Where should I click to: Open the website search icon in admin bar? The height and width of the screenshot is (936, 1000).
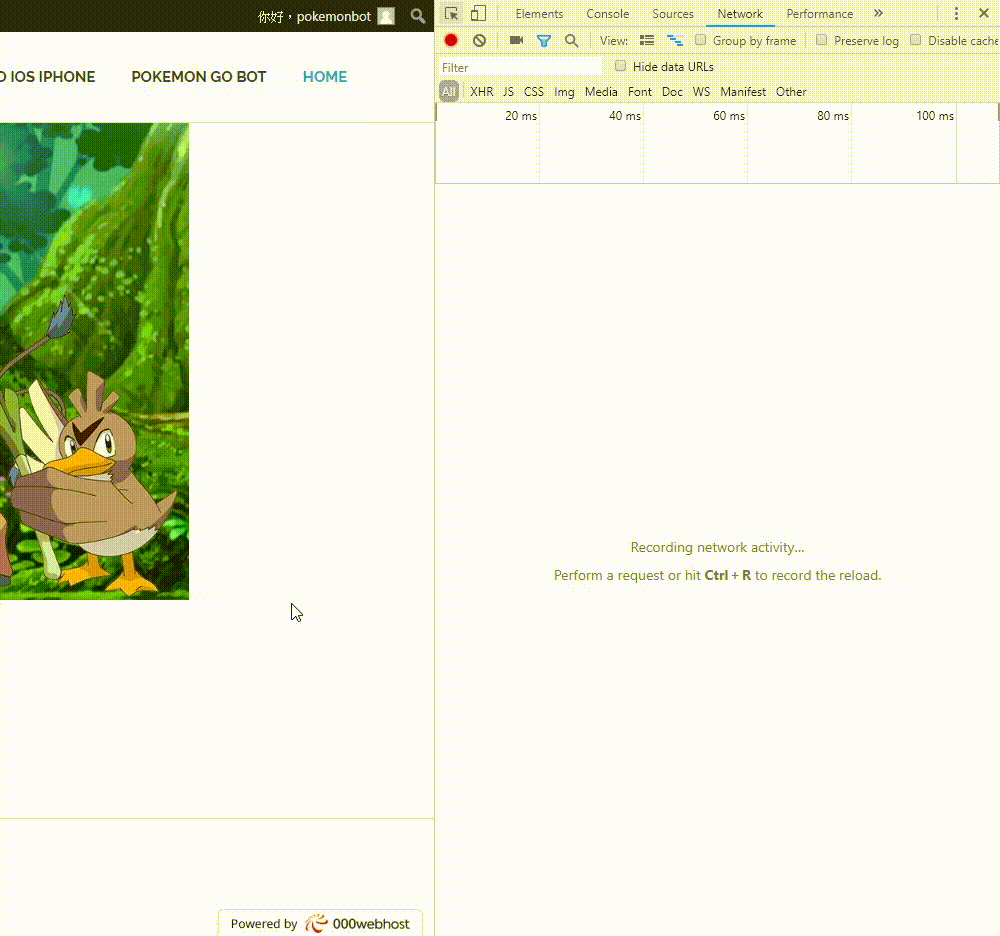[x=418, y=16]
